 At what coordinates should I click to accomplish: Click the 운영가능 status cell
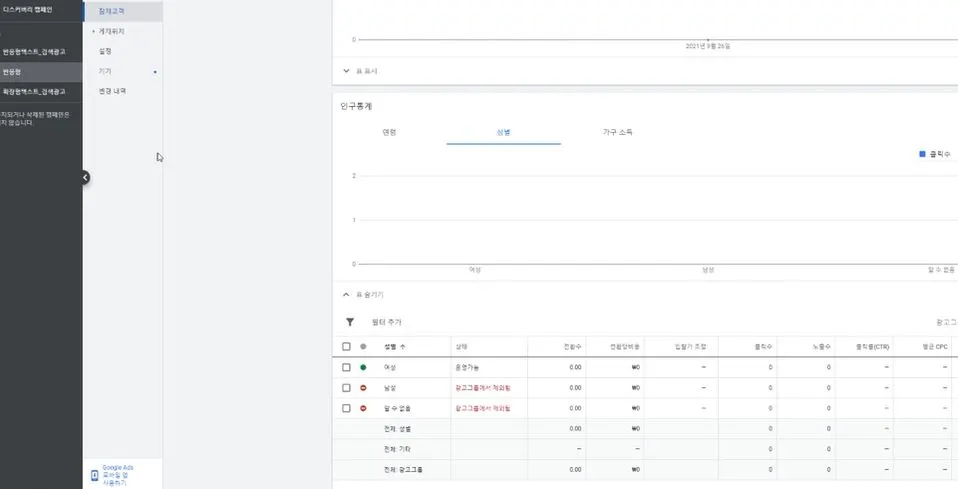[x=467, y=367]
